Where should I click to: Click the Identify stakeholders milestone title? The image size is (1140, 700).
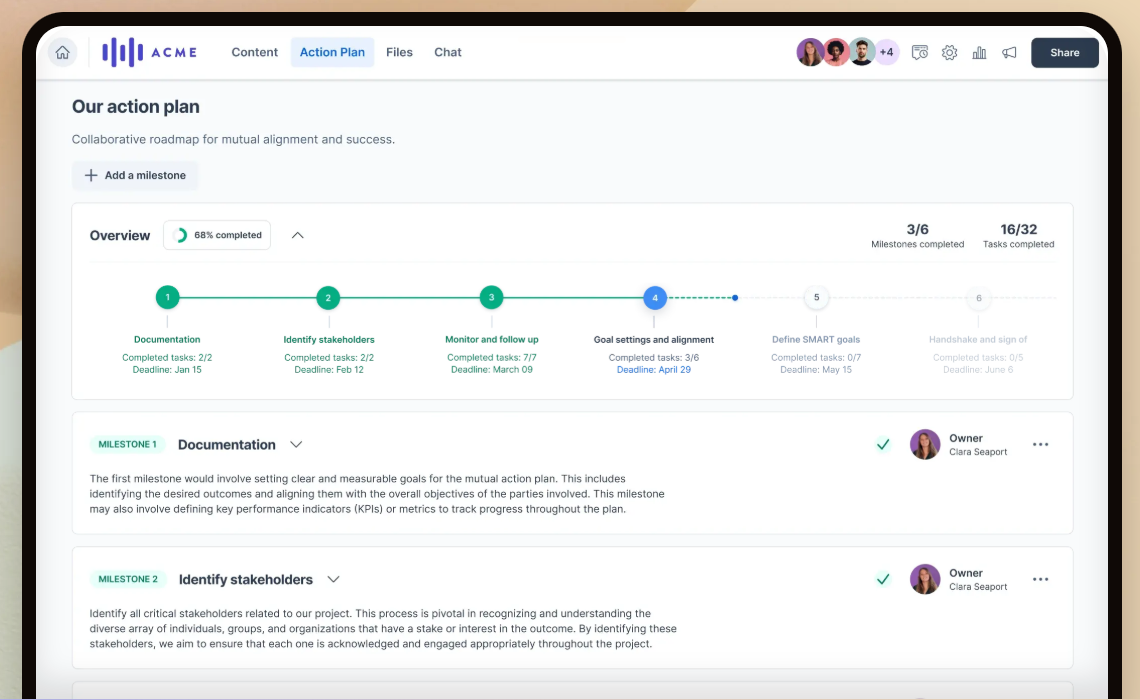click(246, 579)
